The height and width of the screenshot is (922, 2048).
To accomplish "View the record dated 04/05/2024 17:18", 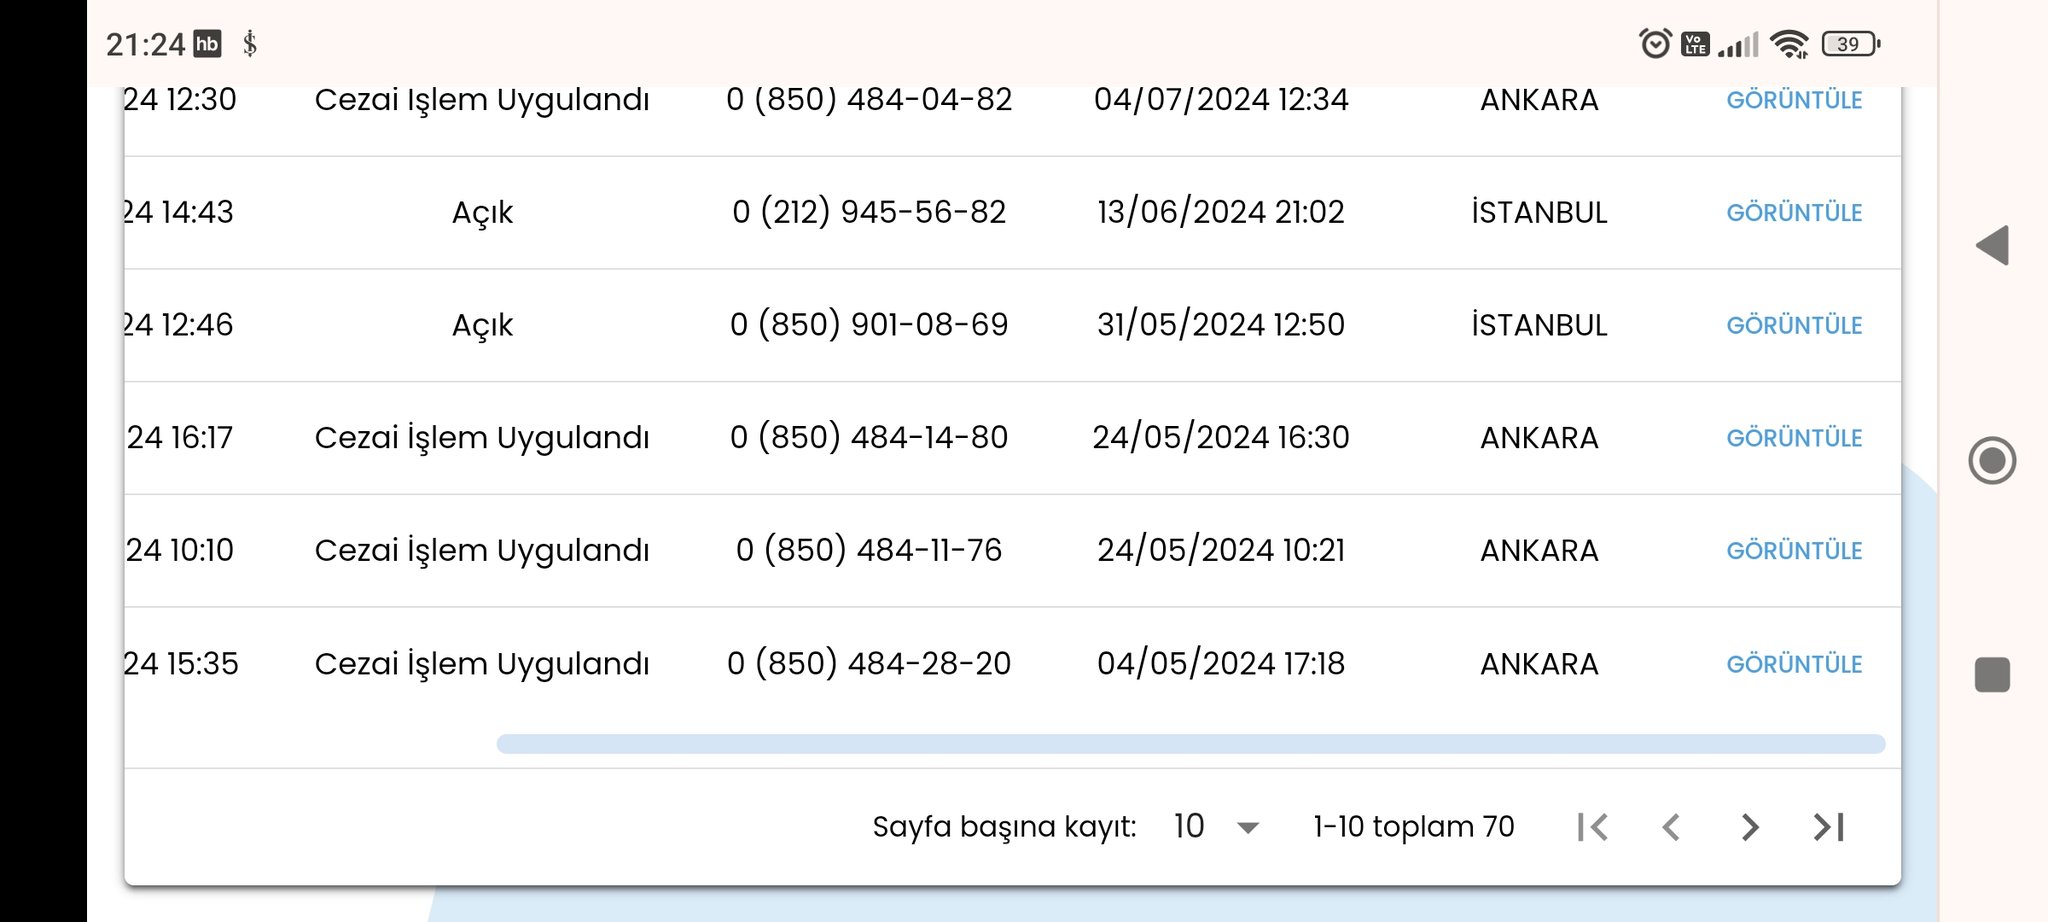I will click(1794, 664).
